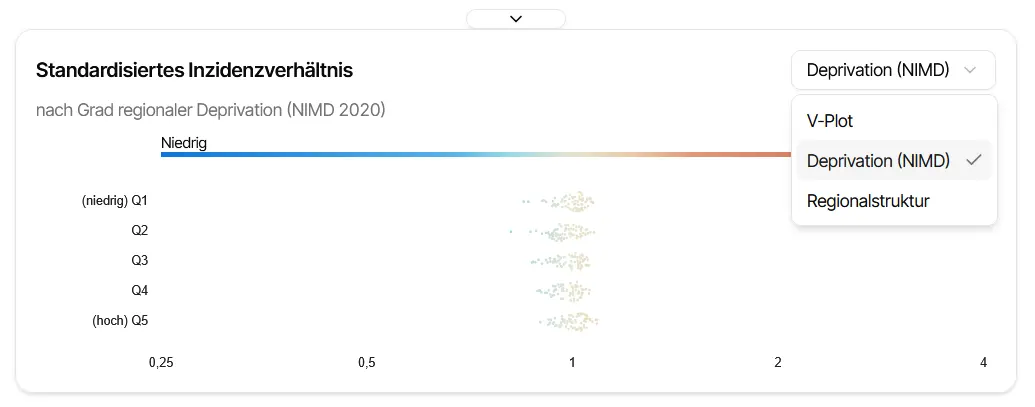Select the (niedrig) Q1 row label

(x=115, y=201)
